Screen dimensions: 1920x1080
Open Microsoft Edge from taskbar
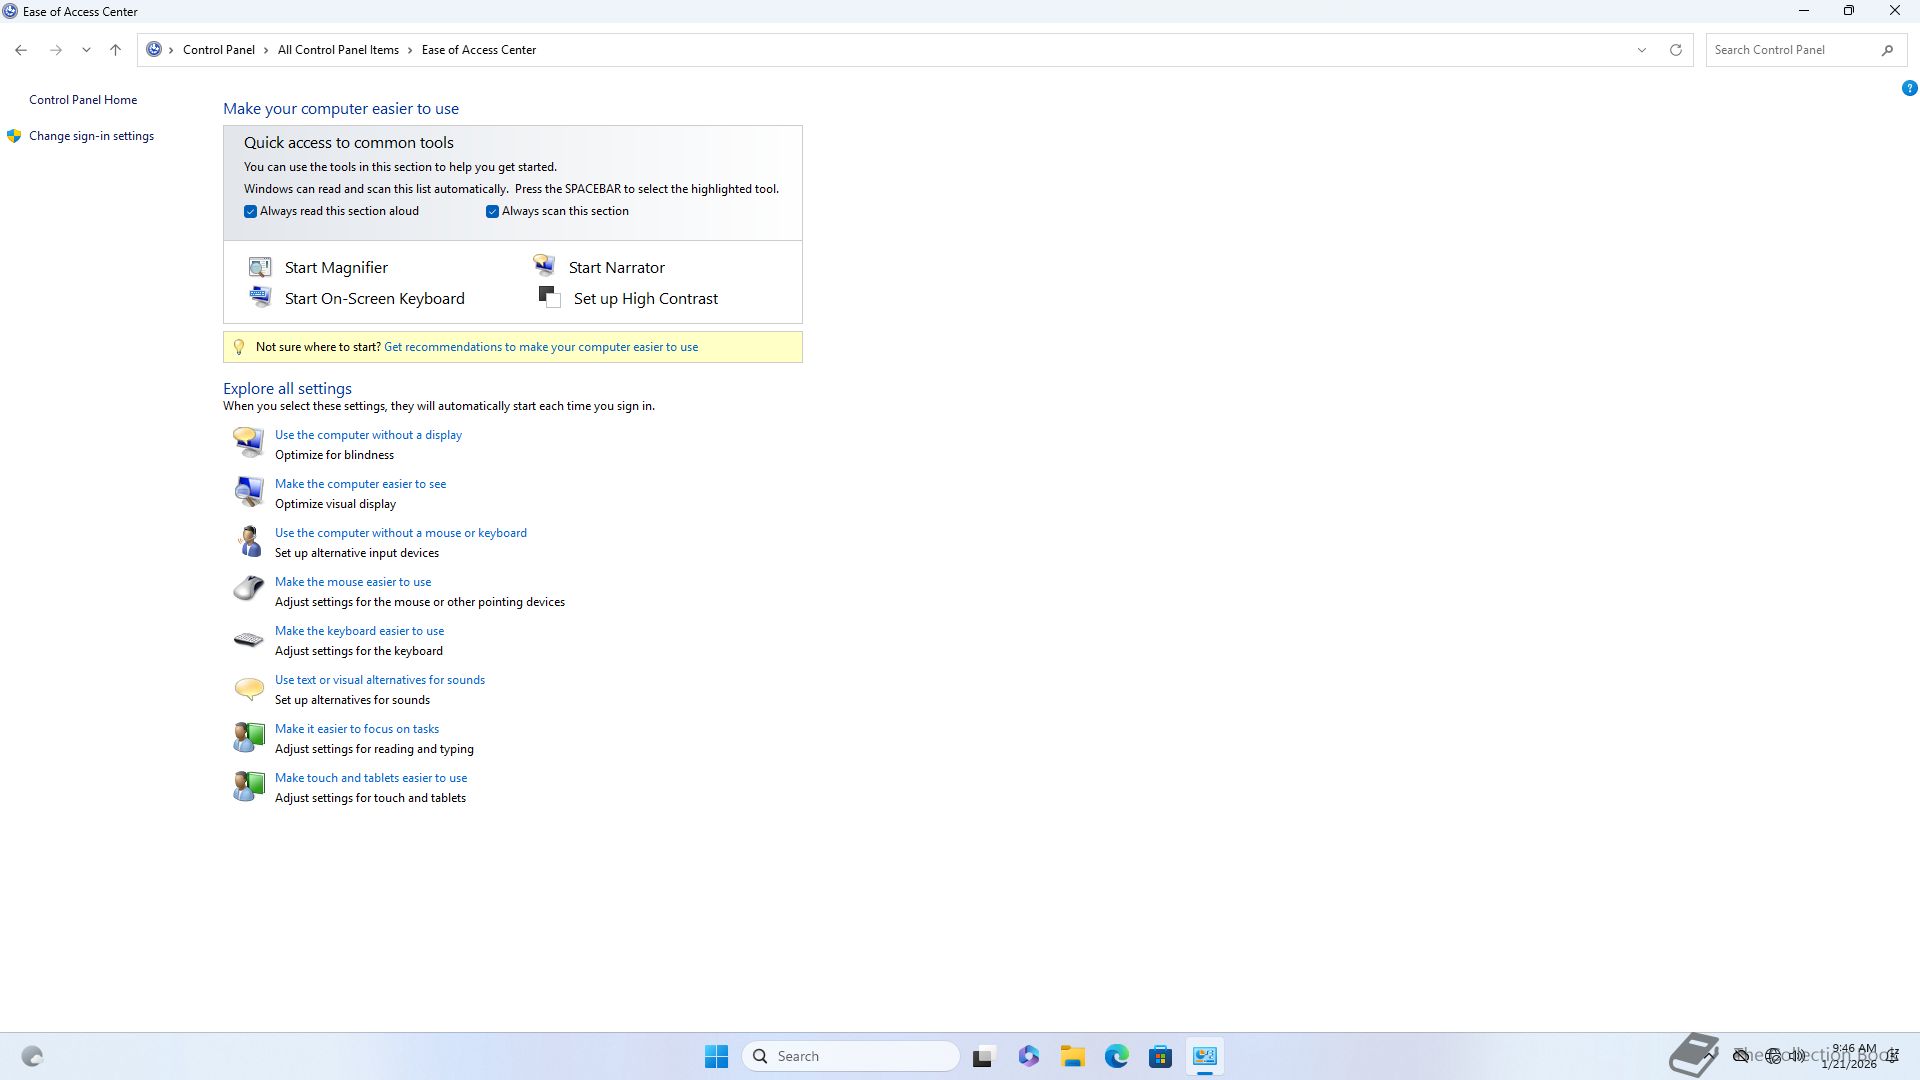tap(1116, 1056)
